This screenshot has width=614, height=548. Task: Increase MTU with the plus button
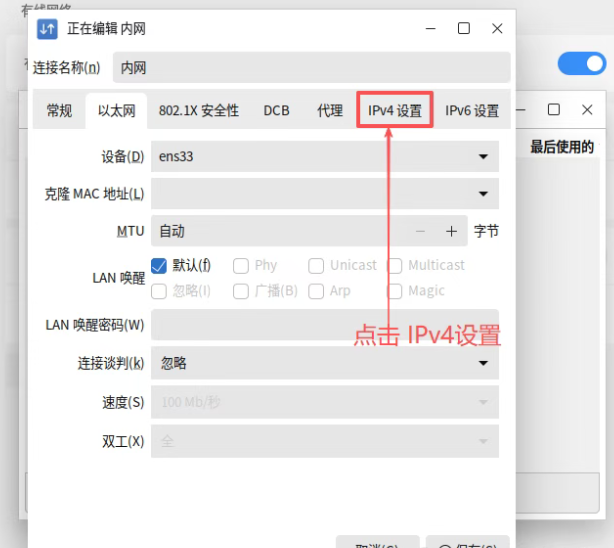pyautogui.click(x=451, y=231)
